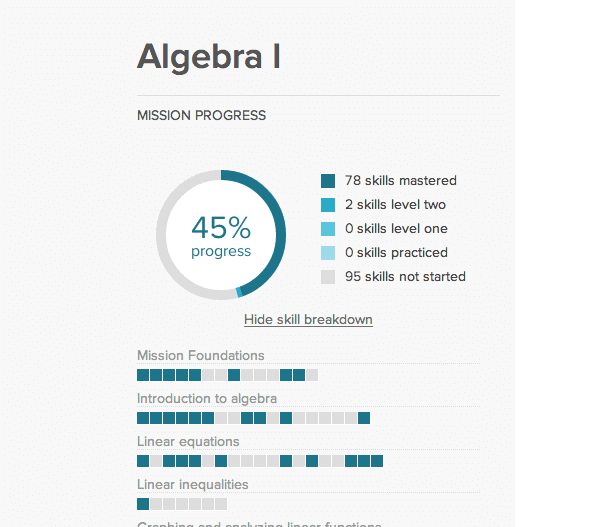Screen dimensions: 613x527
Task: Click the Hide skill breakdown link
Action: pyautogui.click(x=308, y=320)
